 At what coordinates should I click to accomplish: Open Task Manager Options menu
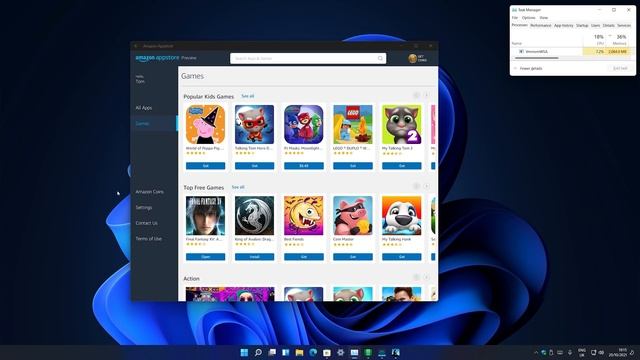pyautogui.click(x=528, y=18)
